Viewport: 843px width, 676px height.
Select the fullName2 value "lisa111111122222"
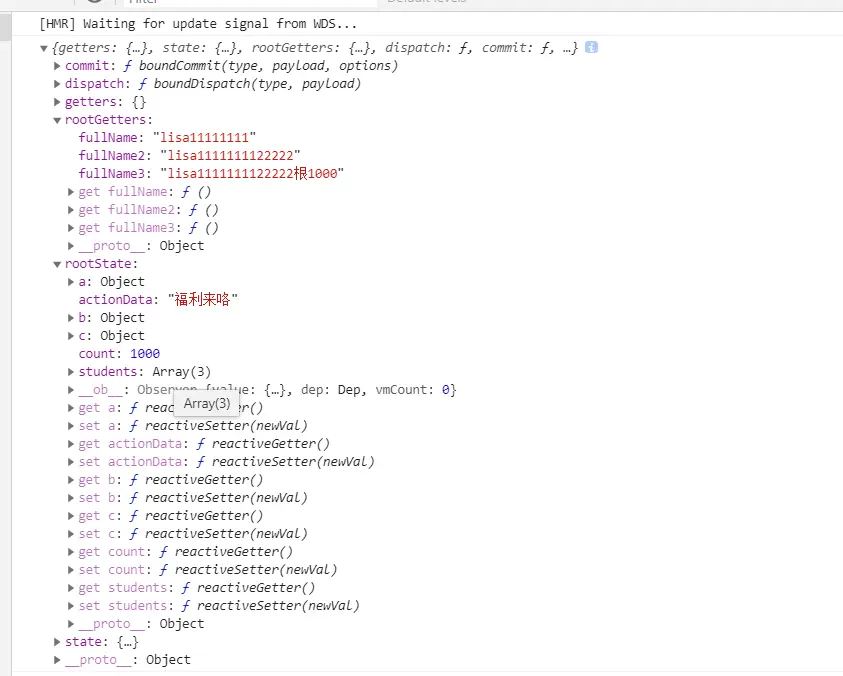pyautogui.click(x=230, y=156)
